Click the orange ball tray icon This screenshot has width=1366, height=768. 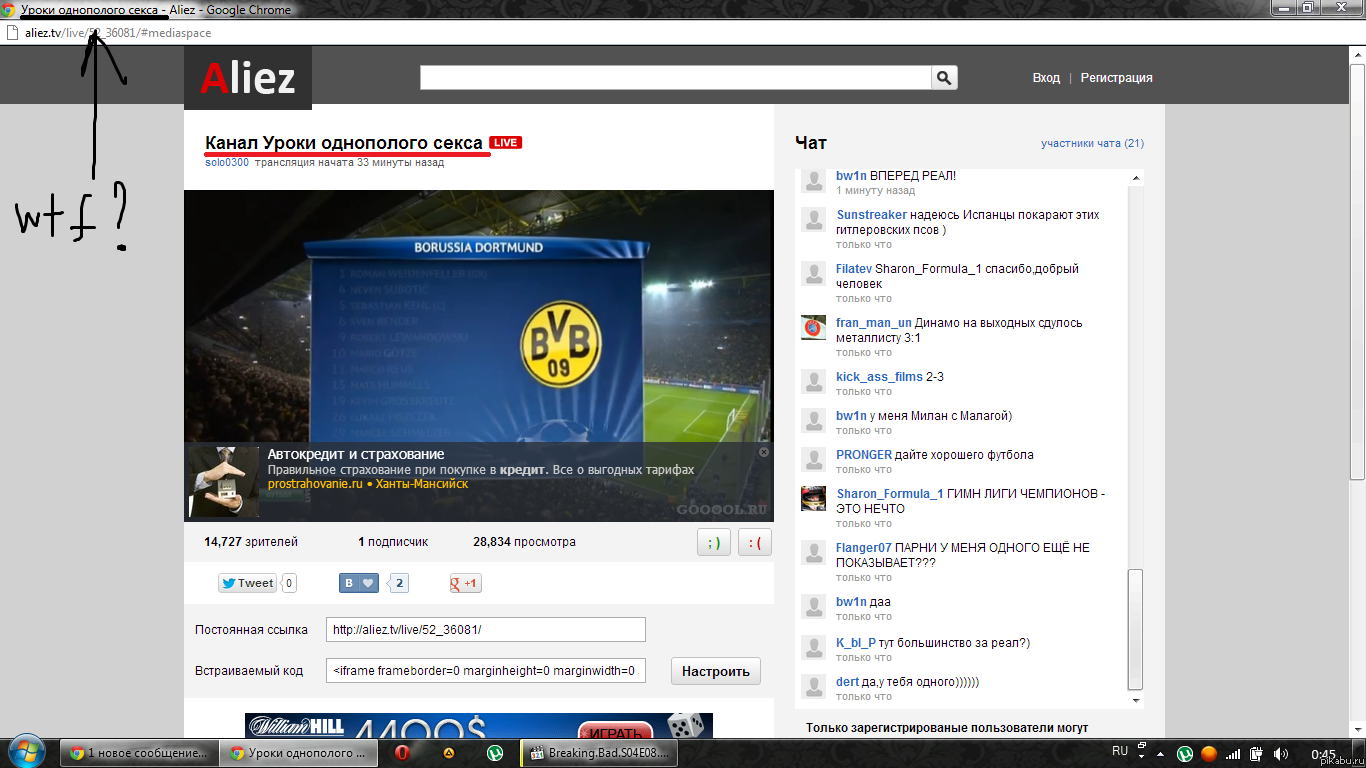click(x=1209, y=753)
